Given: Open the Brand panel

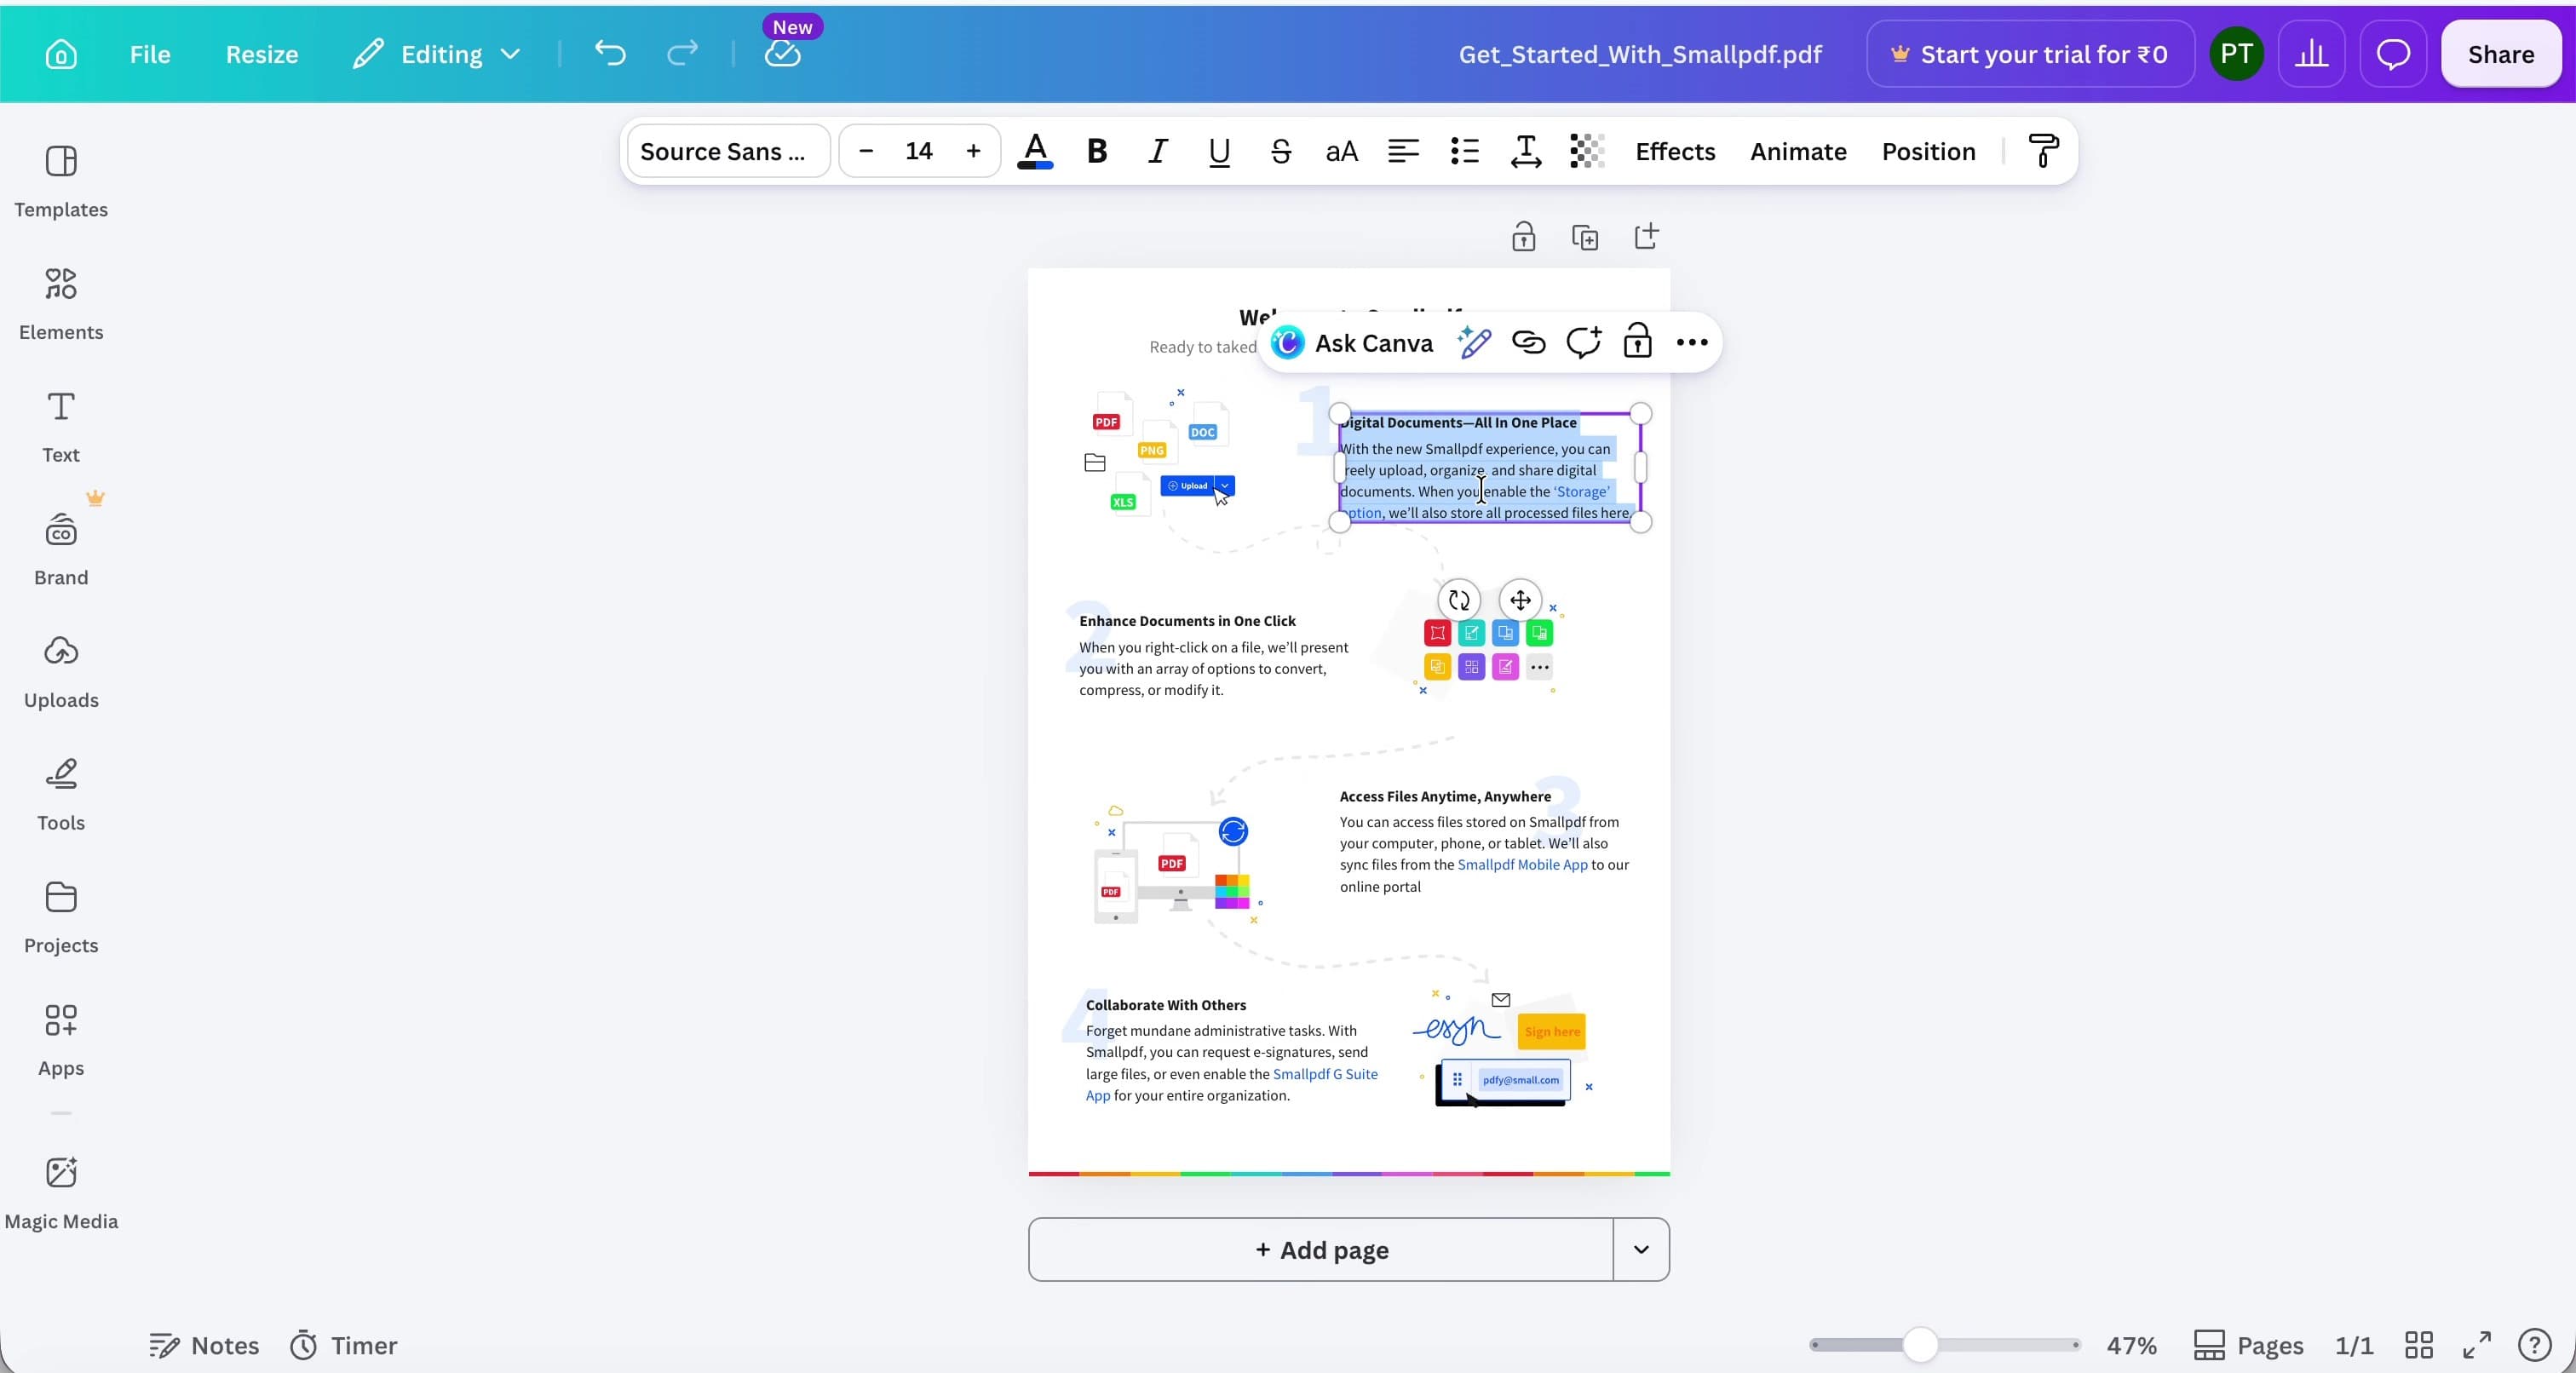Looking at the screenshot, I should [x=61, y=549].
